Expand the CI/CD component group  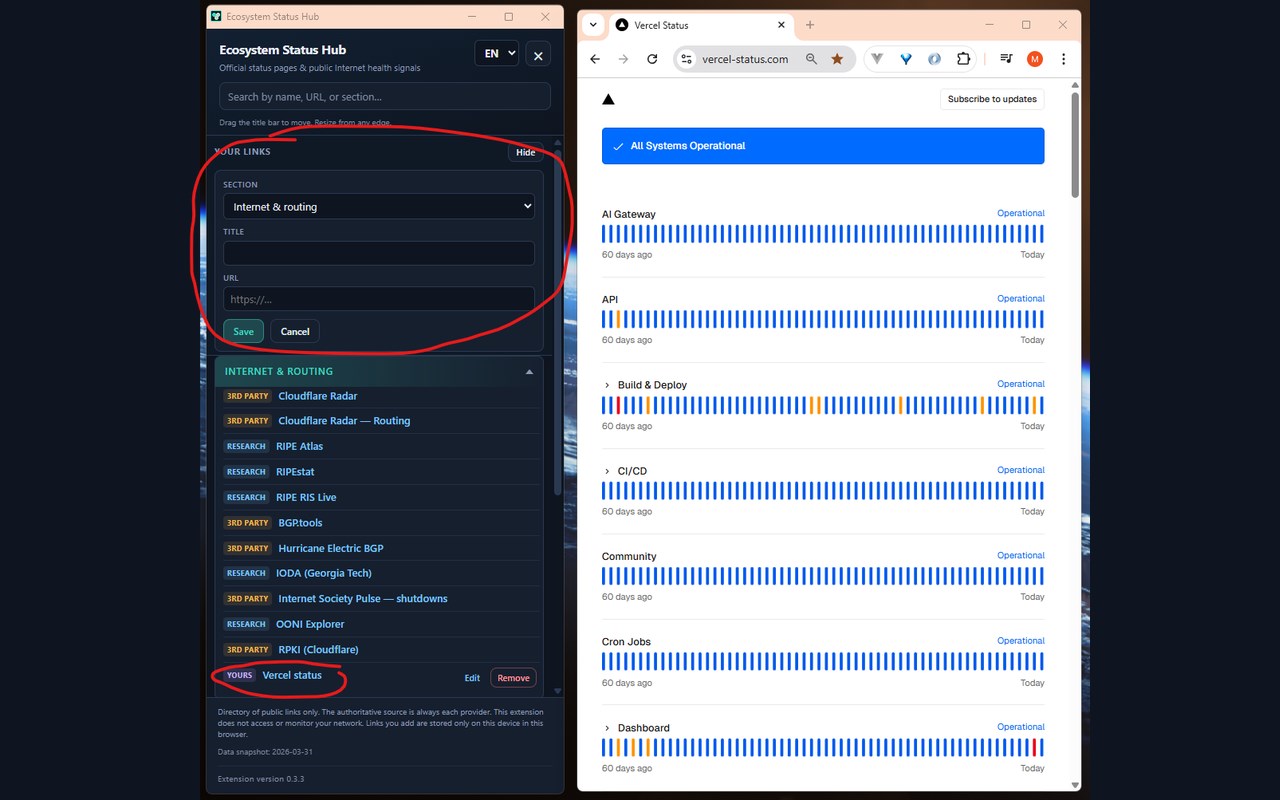tap(607, 471)
